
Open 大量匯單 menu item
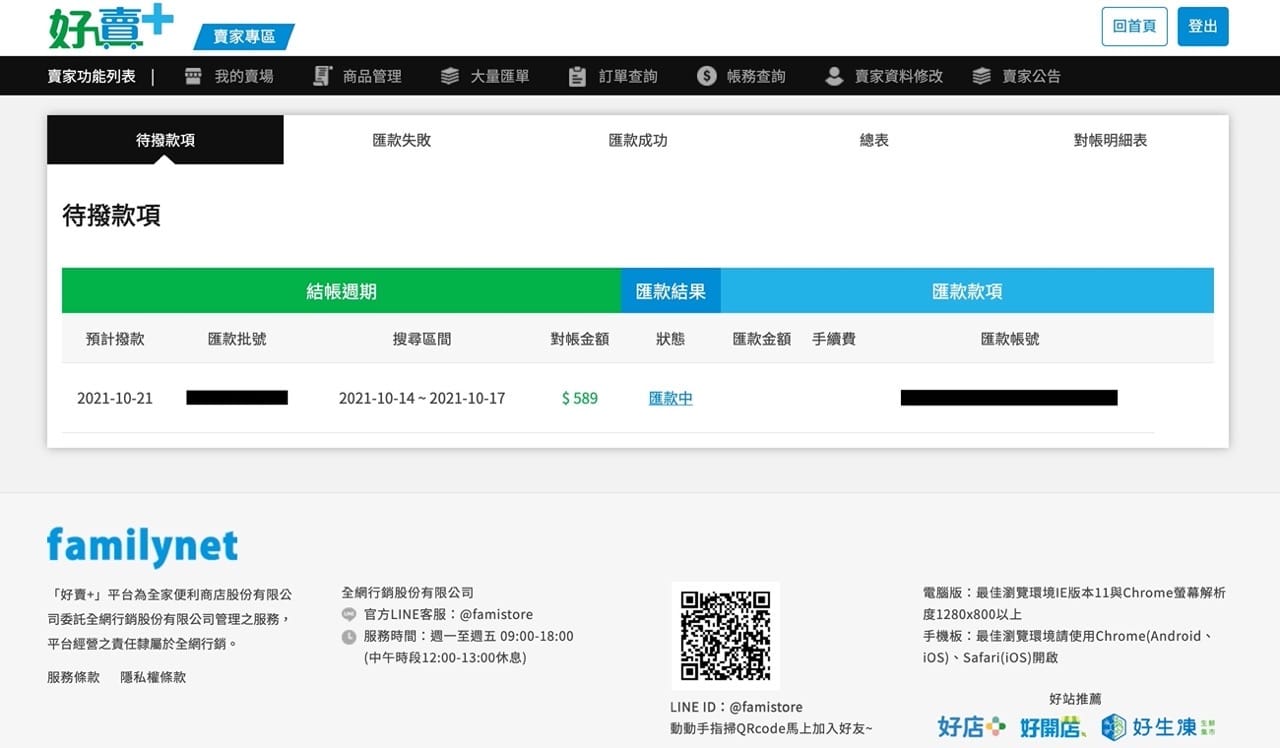[x=500, y=76]
